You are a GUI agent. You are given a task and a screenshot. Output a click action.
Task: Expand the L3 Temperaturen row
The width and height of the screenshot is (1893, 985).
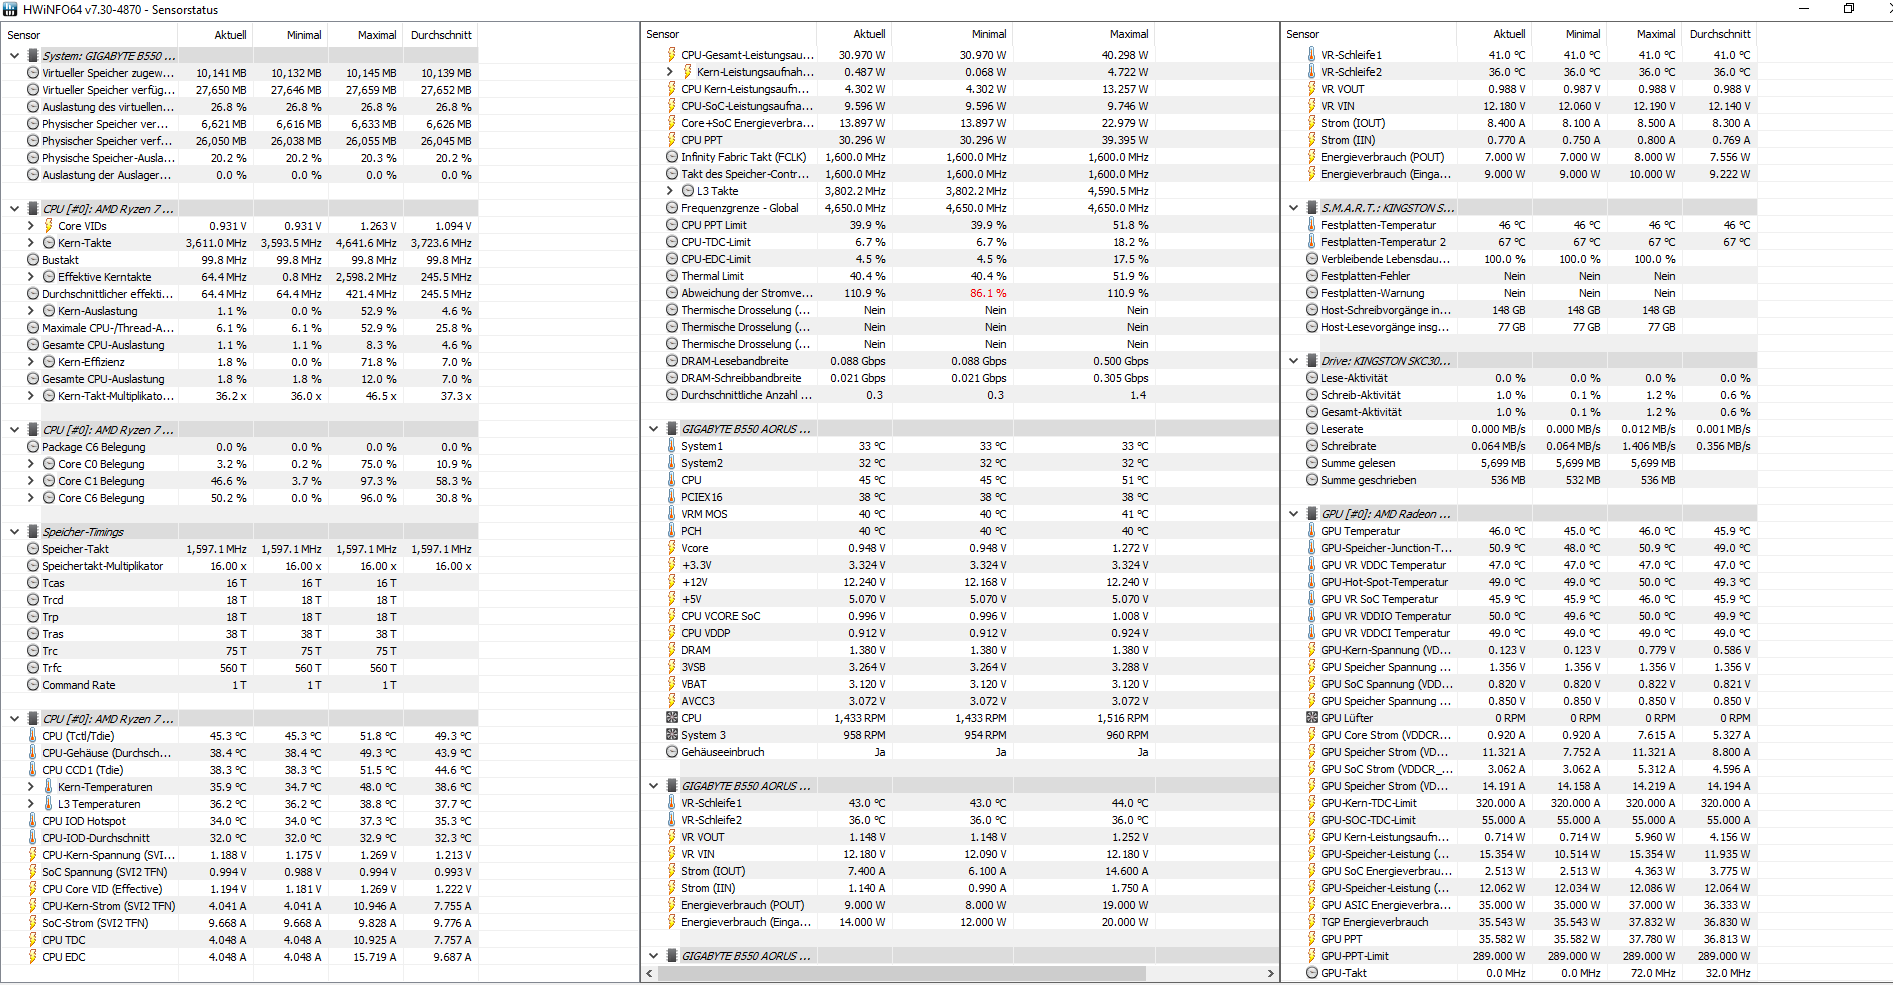click(x=31, y=804)
